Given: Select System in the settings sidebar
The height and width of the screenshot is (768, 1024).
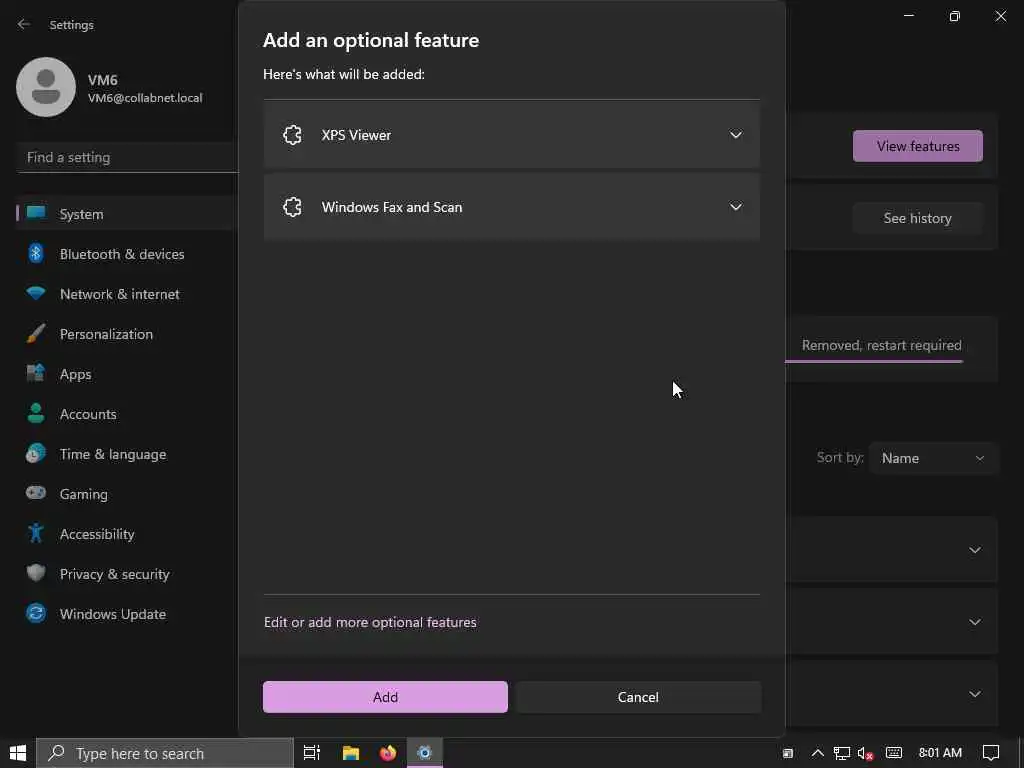Looking at the screenshot, I should point(127,214).
